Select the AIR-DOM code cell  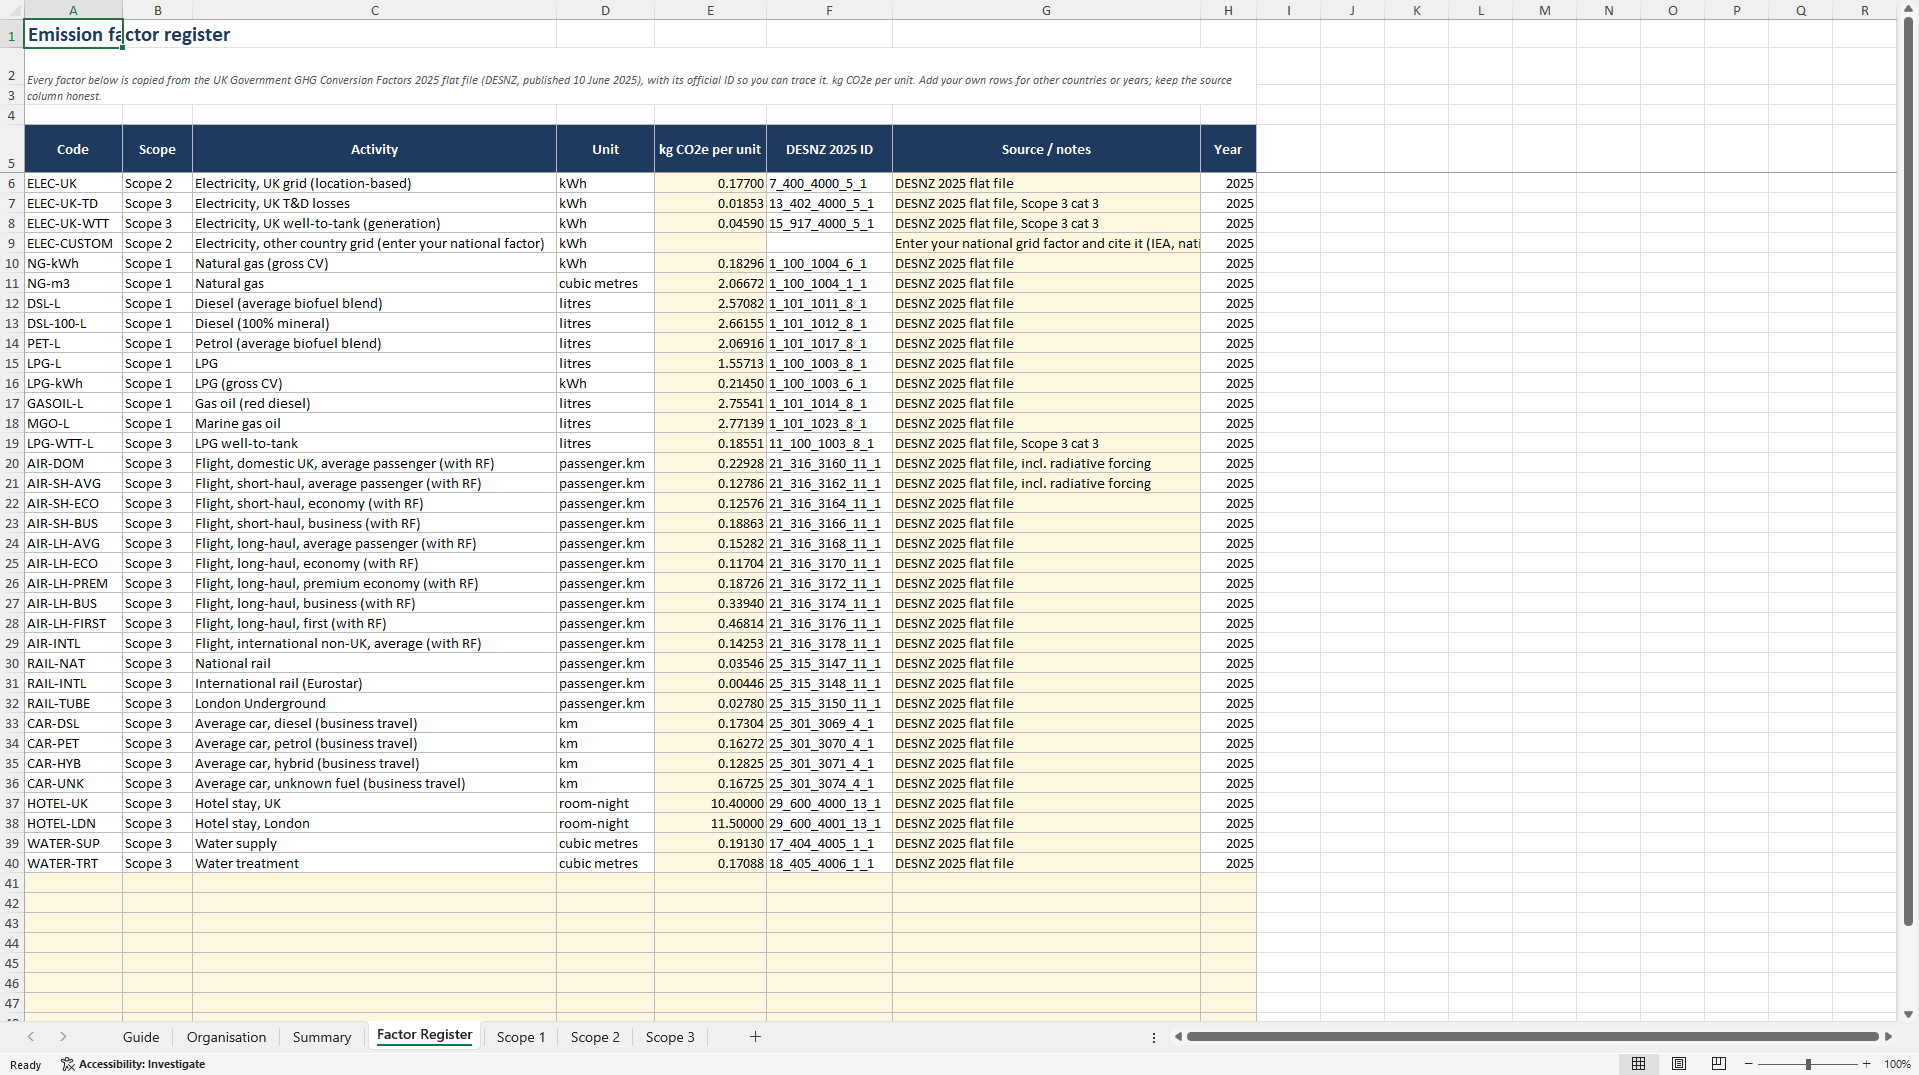coord(73,463)
